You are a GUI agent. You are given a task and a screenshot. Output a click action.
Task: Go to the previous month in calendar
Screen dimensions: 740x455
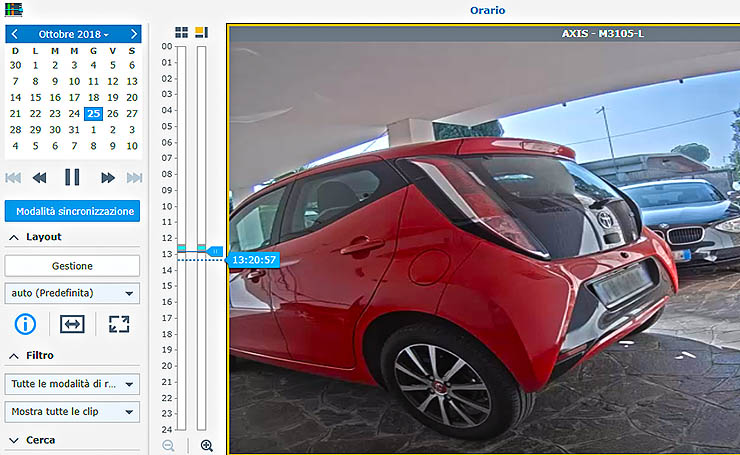click(14, 34)
